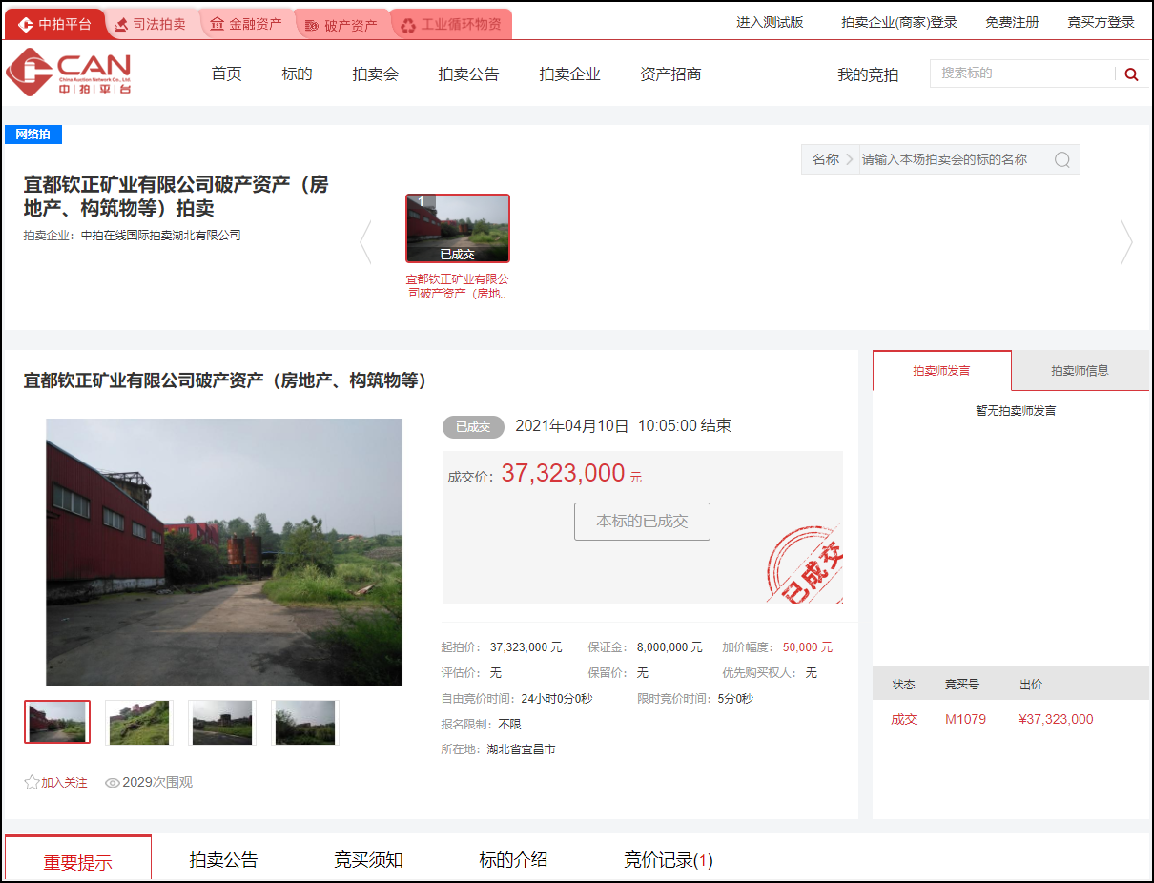The width and height of the screenshot is (1154, 883).
Task: Open the 拍卖公告 tab below
Action: tap(224, 859)
